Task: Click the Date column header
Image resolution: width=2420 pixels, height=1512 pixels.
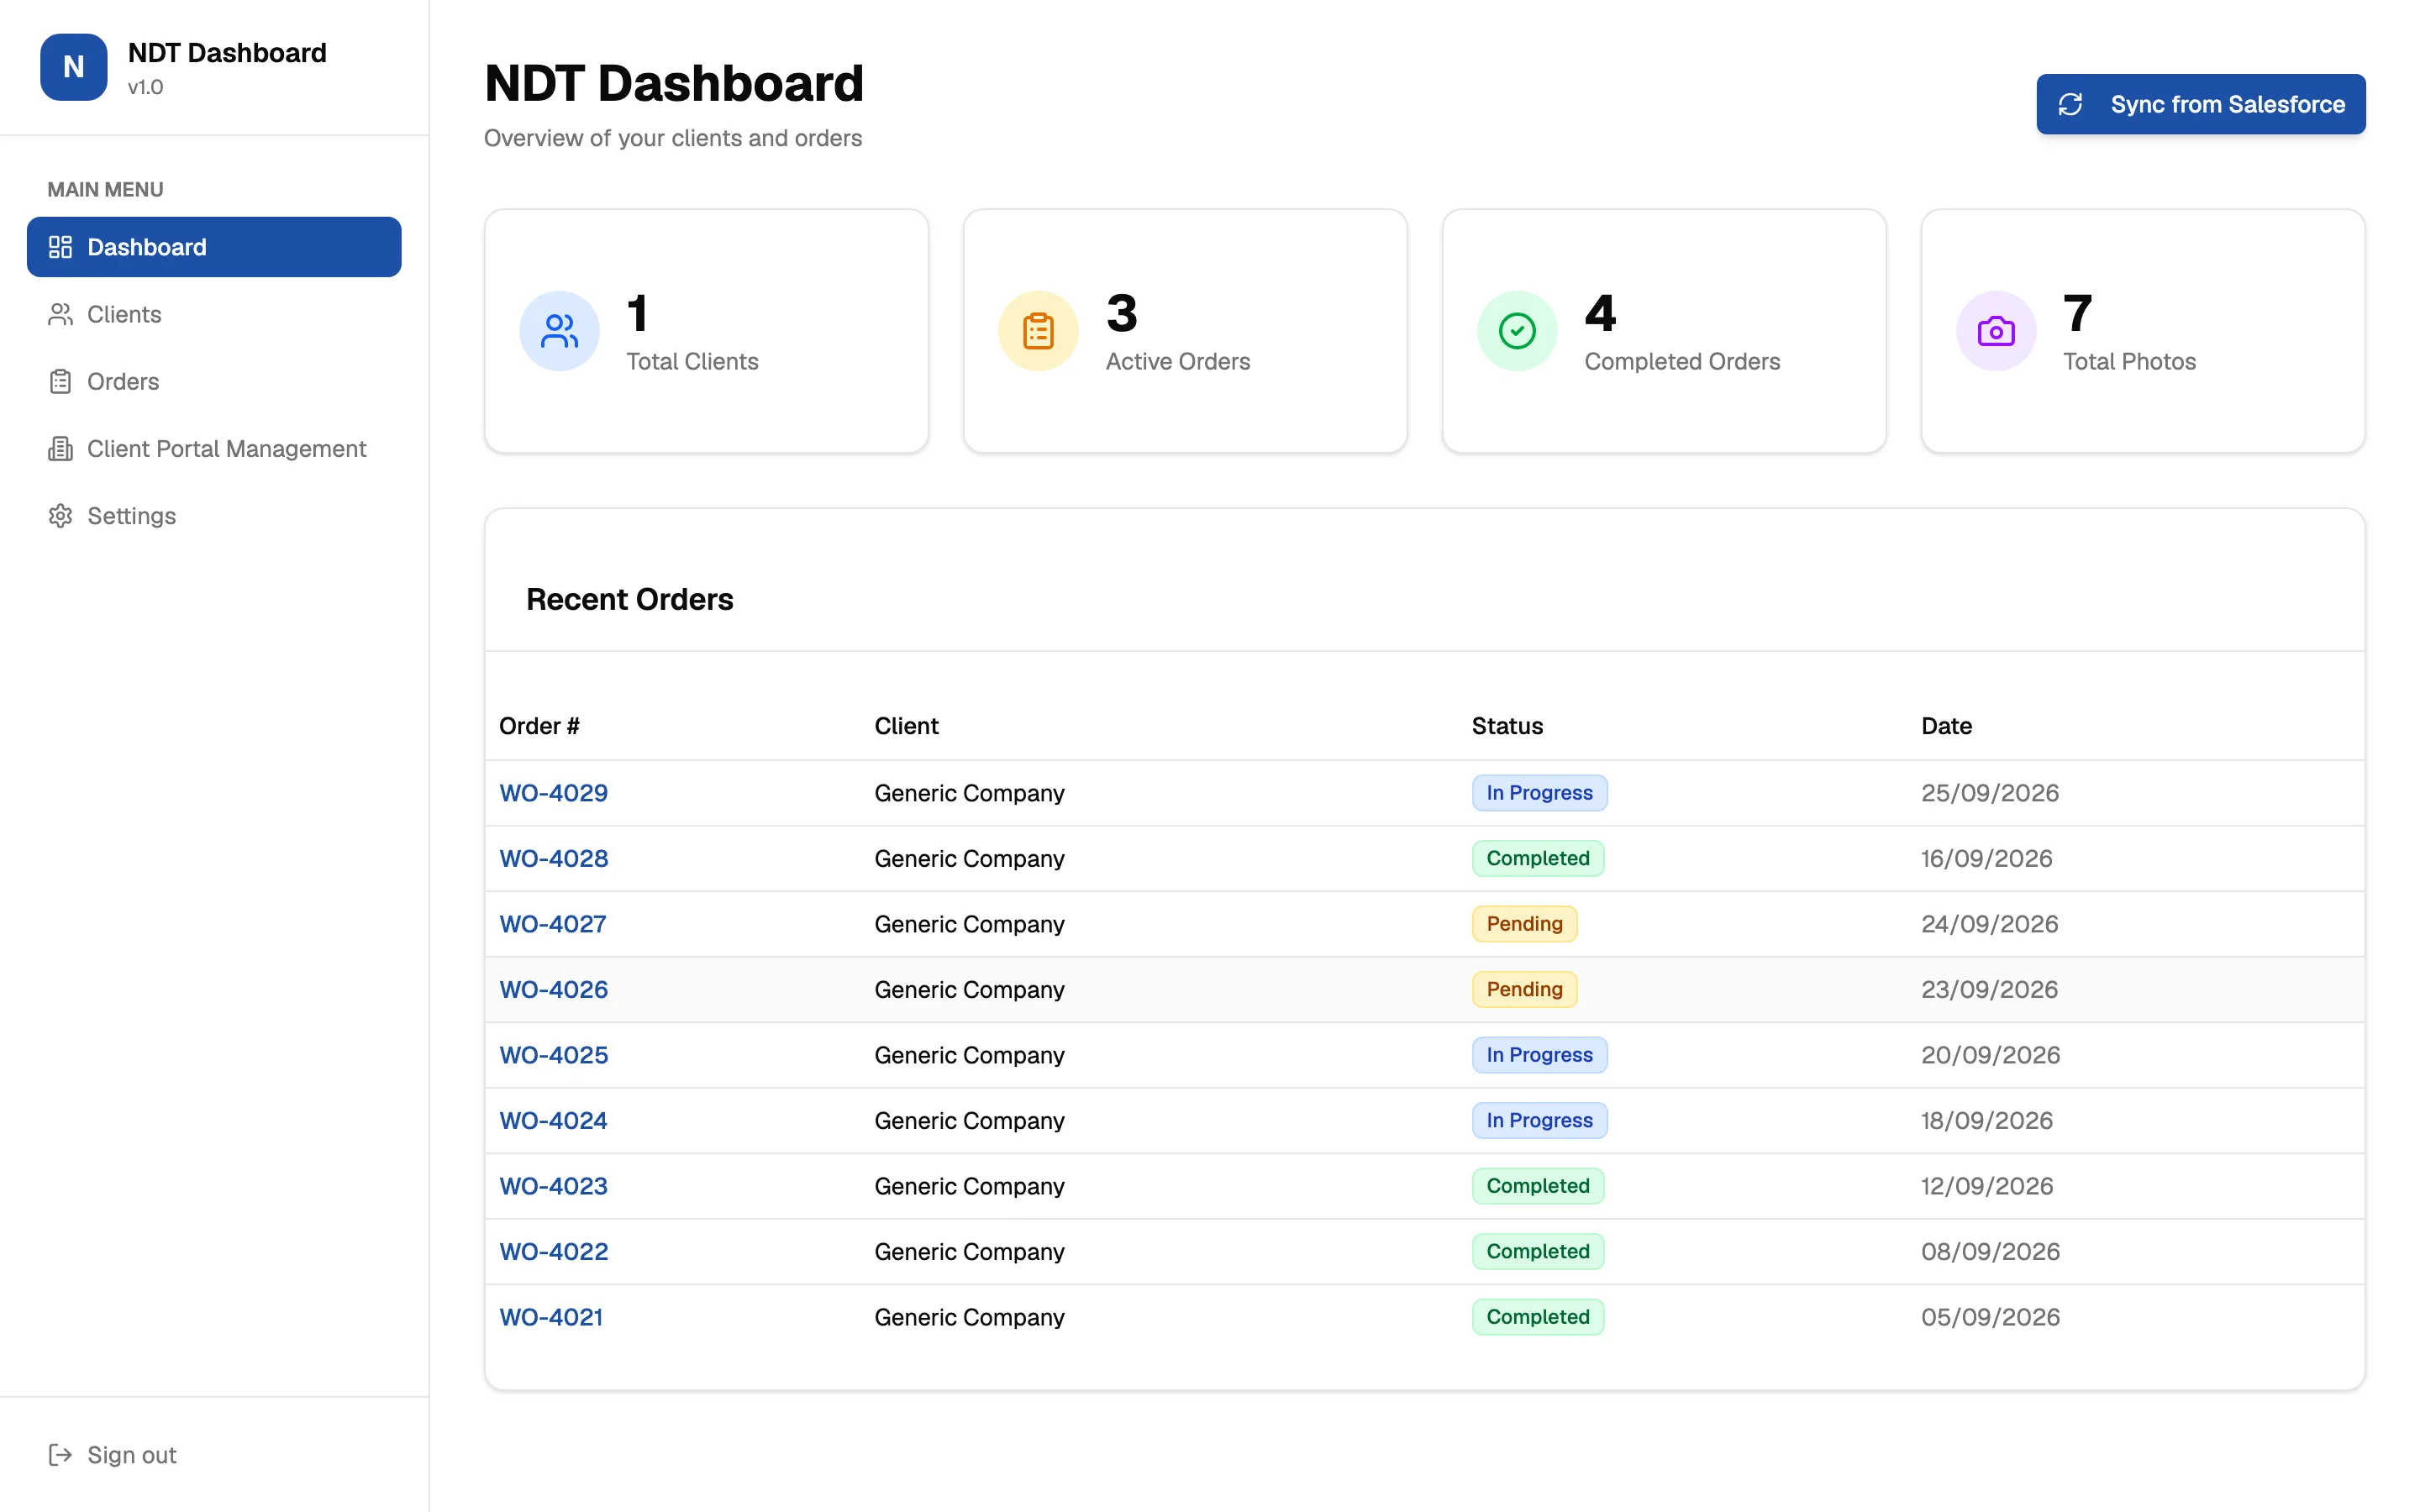Action: pos(1946,726)
